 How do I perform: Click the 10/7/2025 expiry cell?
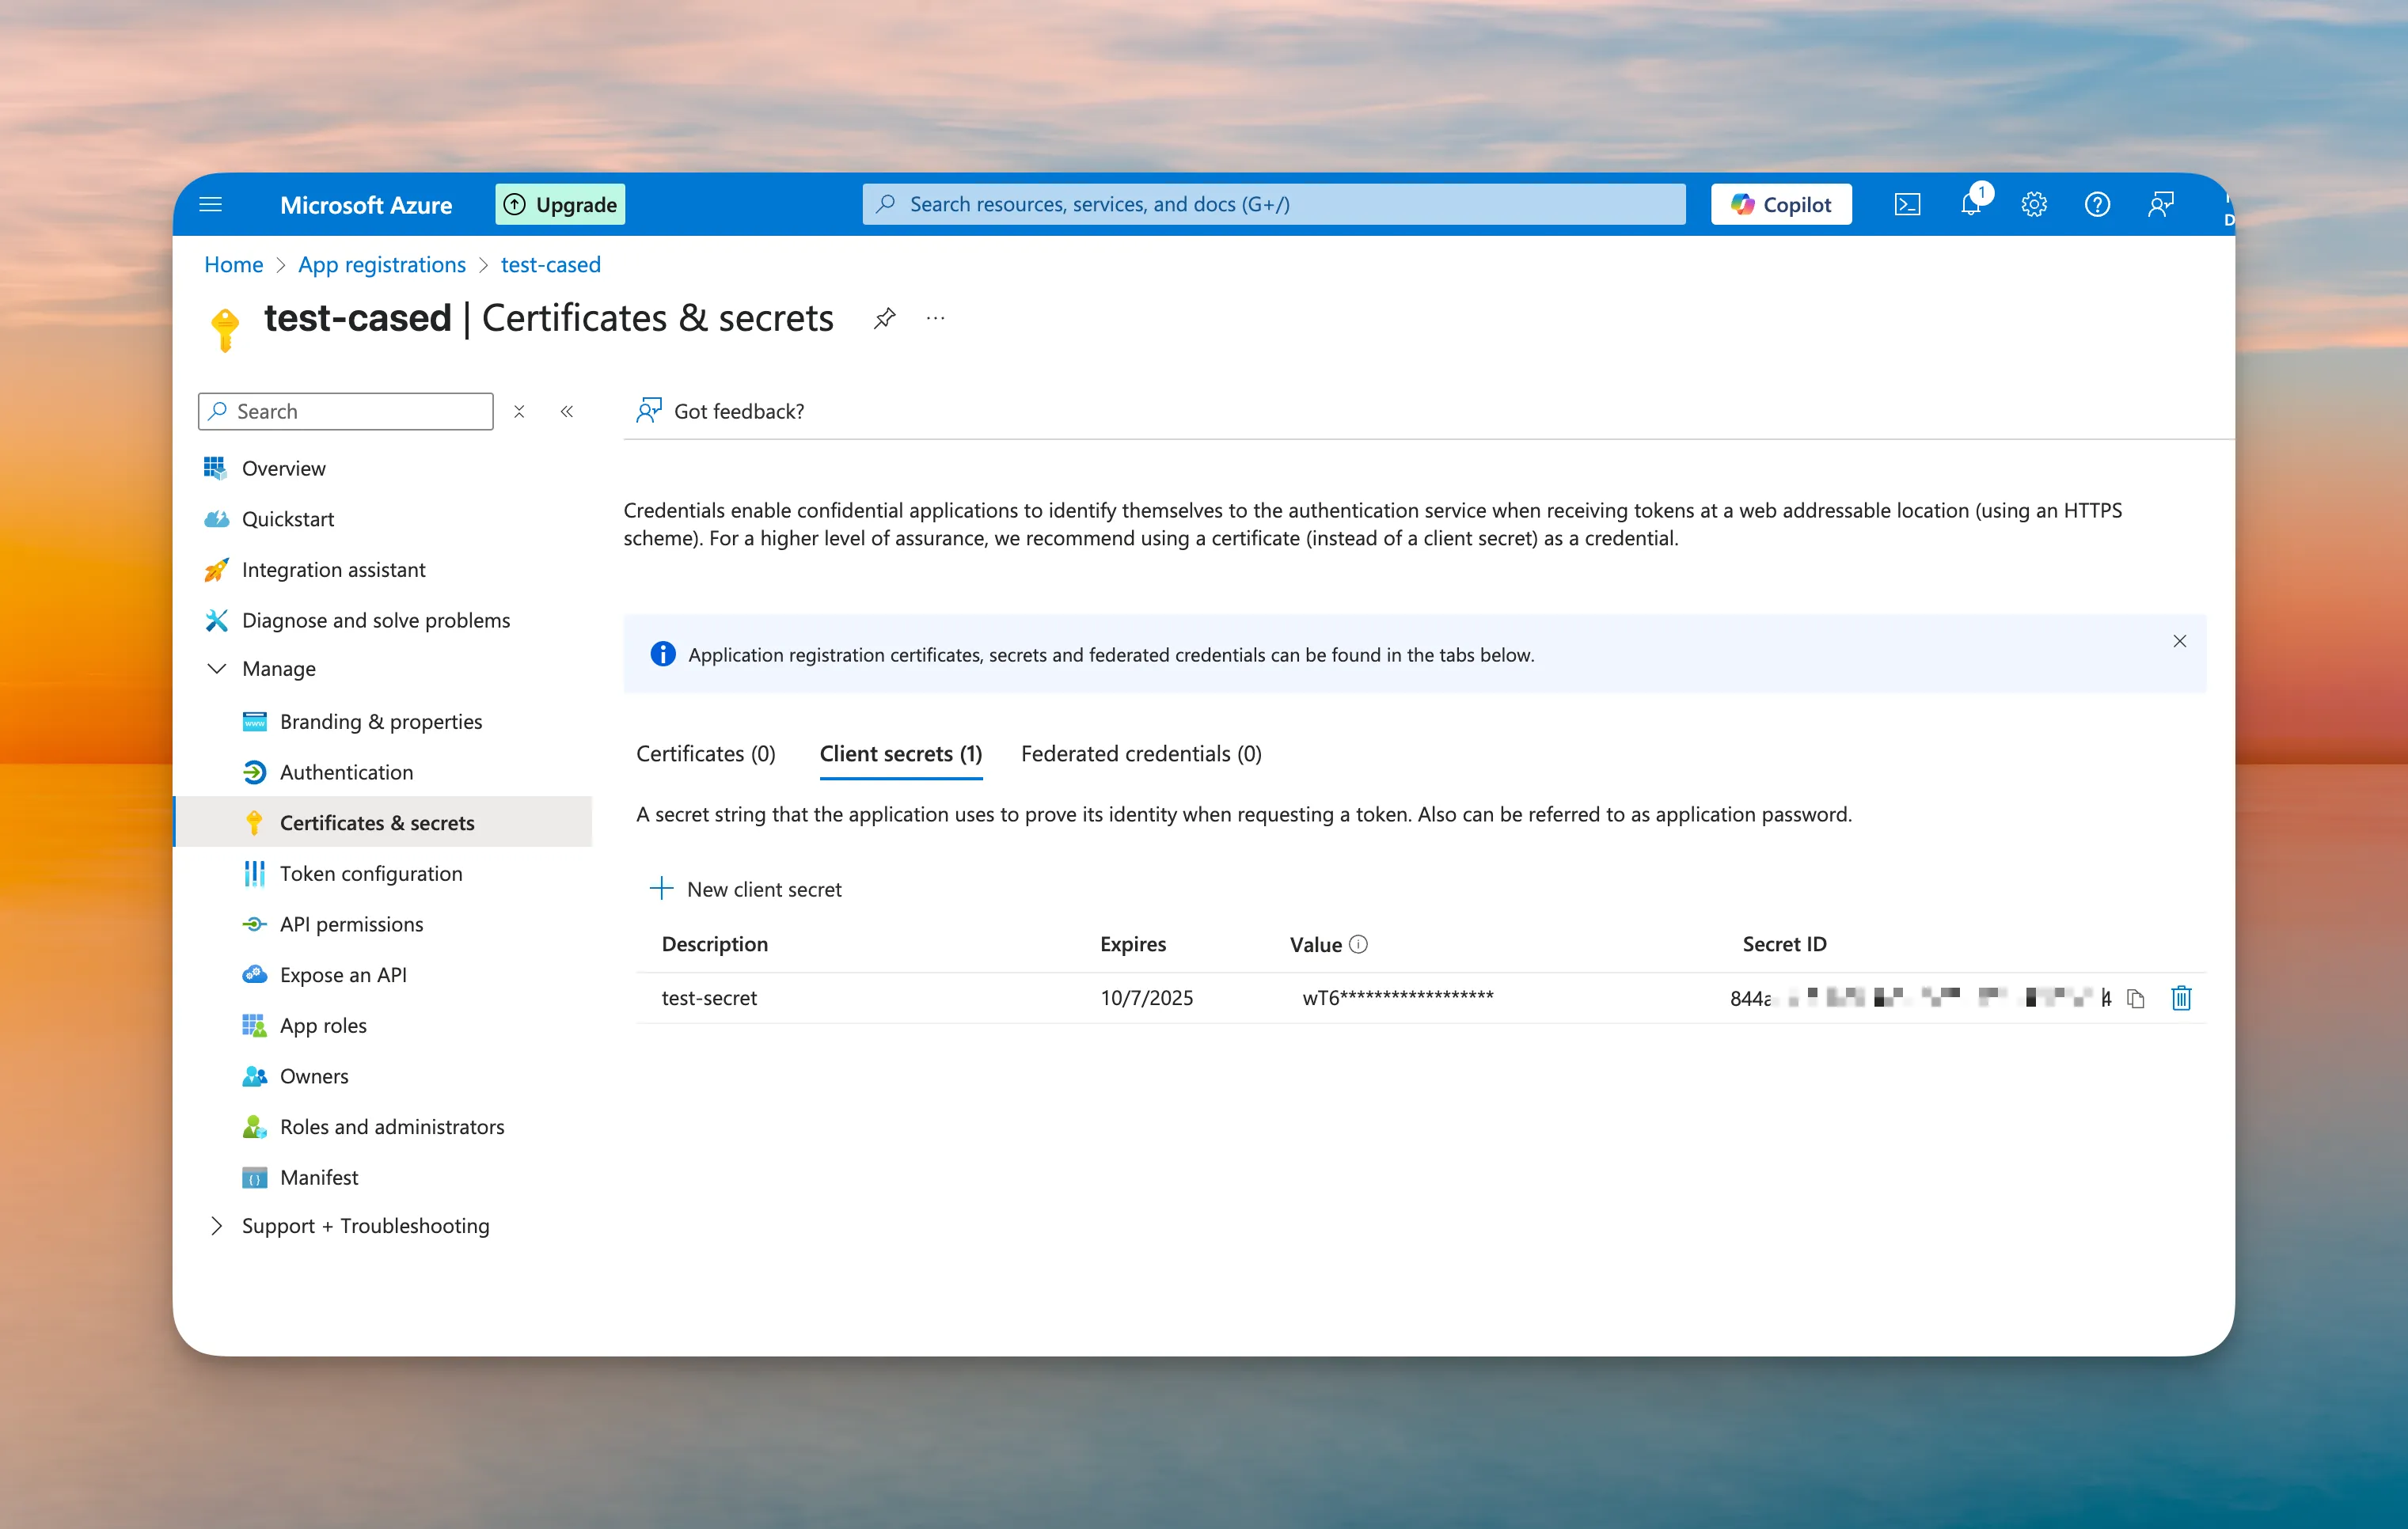click(x=1146, y=997)
